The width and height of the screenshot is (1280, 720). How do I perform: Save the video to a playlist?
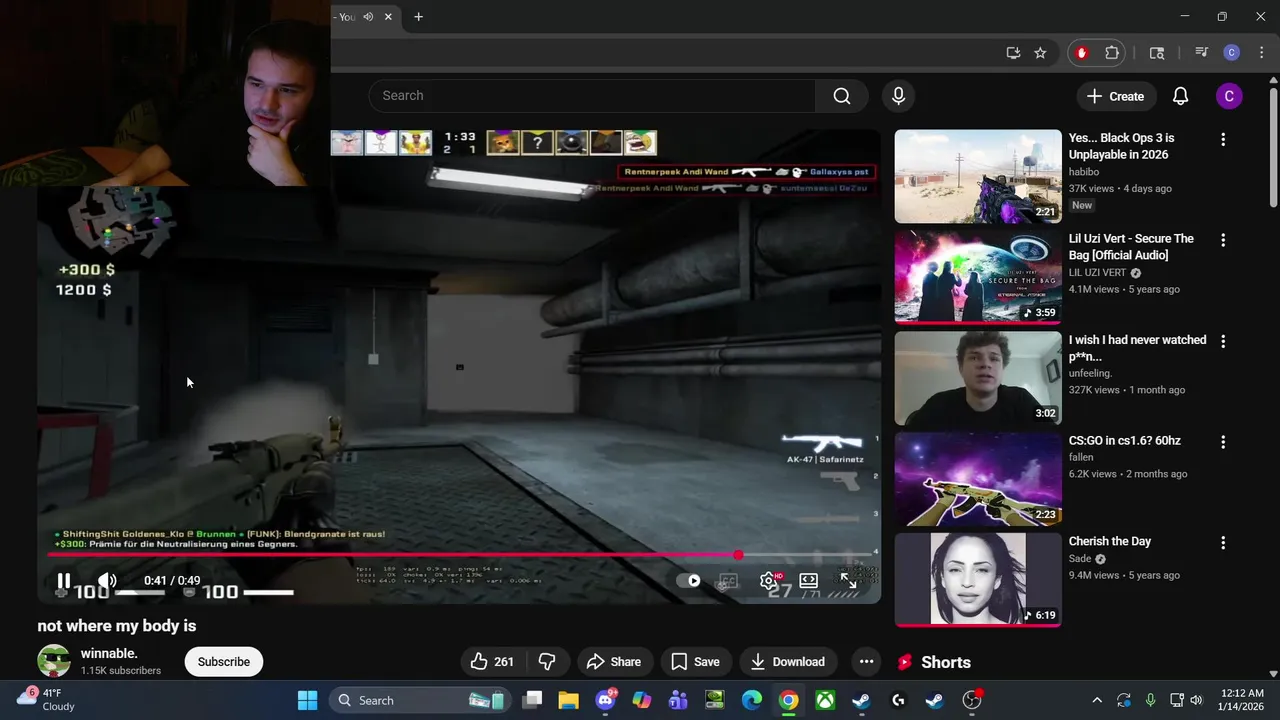[695, 662]
